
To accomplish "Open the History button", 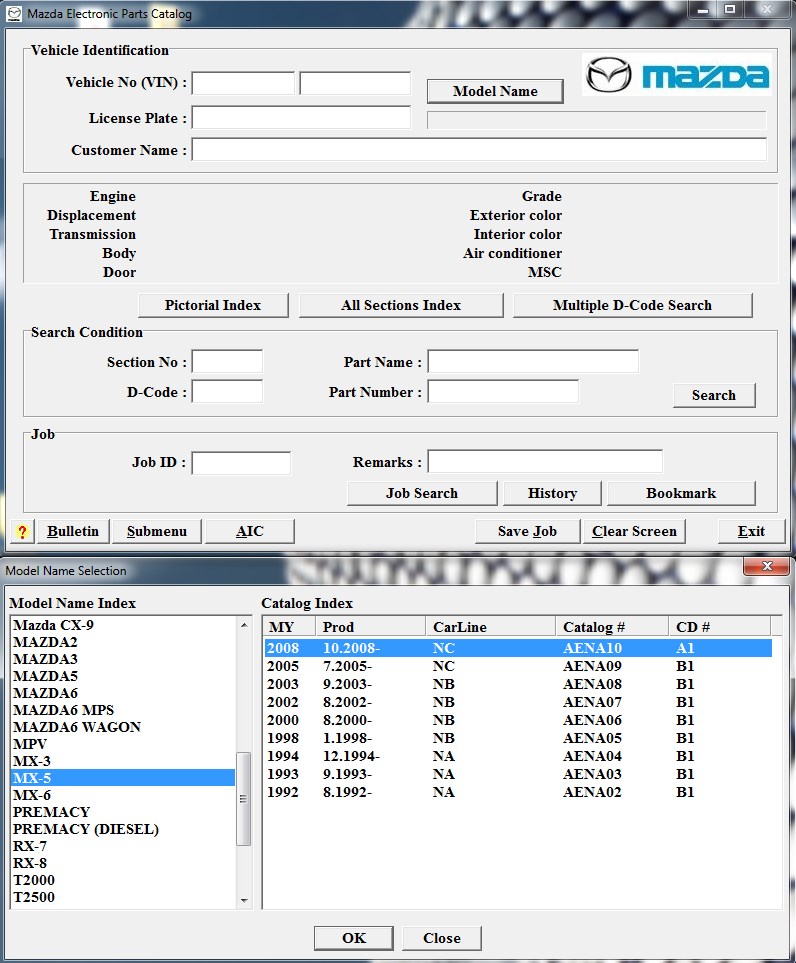I will 552,493.
